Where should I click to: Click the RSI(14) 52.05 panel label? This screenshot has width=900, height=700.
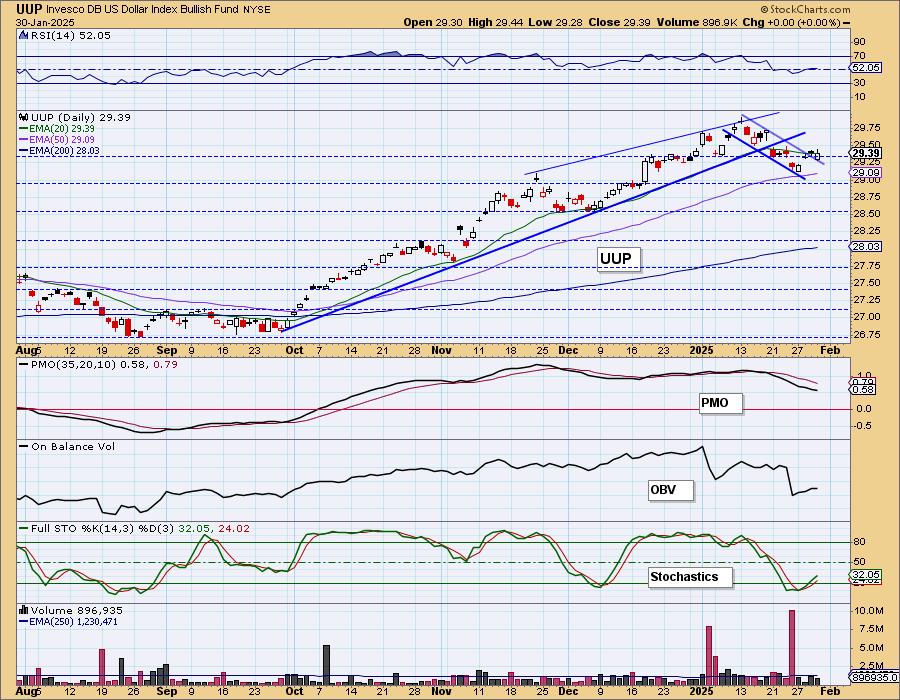[71, 35]
